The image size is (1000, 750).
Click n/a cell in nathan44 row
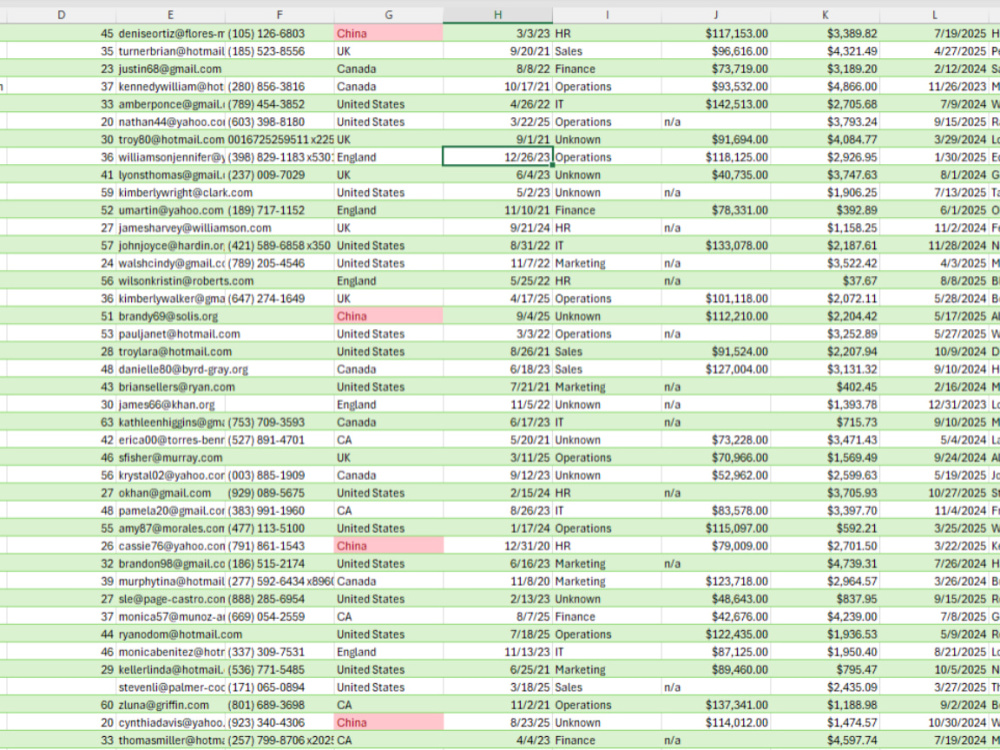pos(716,122)
